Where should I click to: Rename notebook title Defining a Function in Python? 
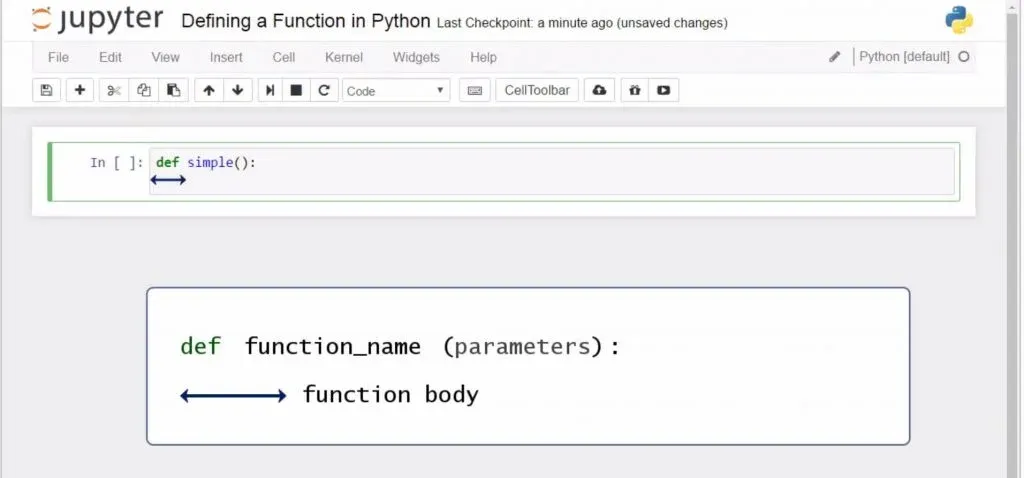306,21
